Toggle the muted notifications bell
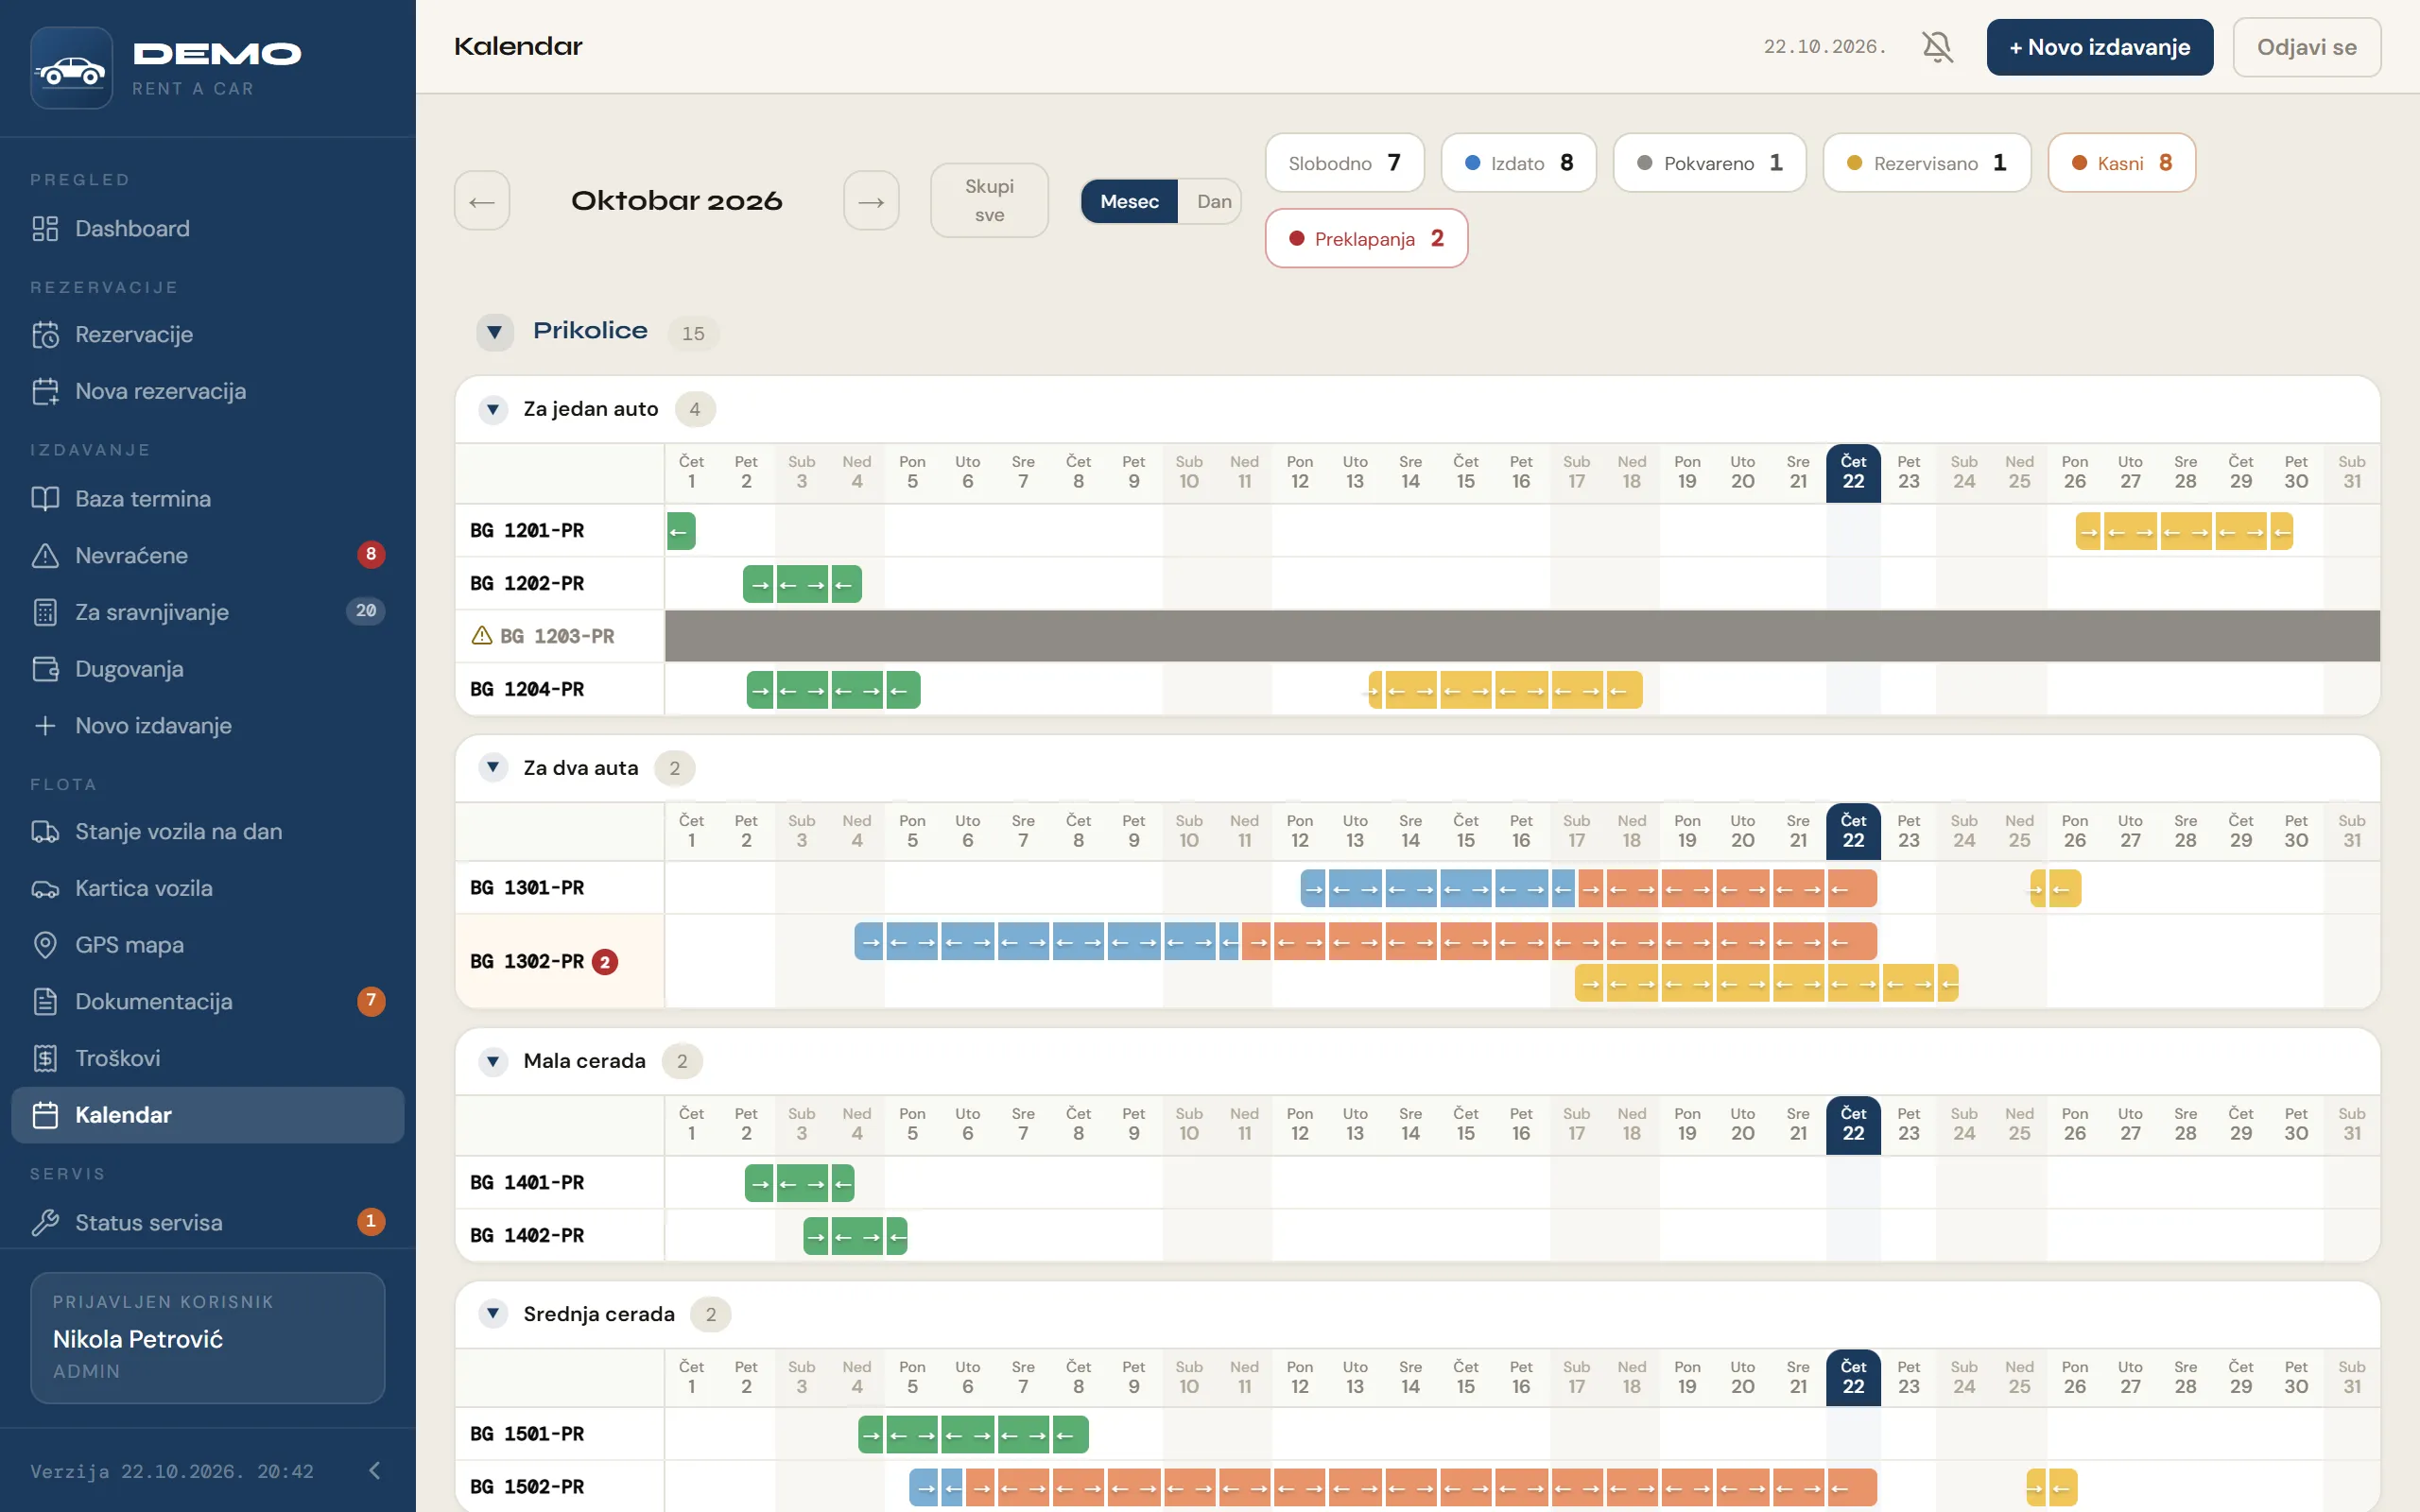2420x1512 pixels. coord(1937,47)
